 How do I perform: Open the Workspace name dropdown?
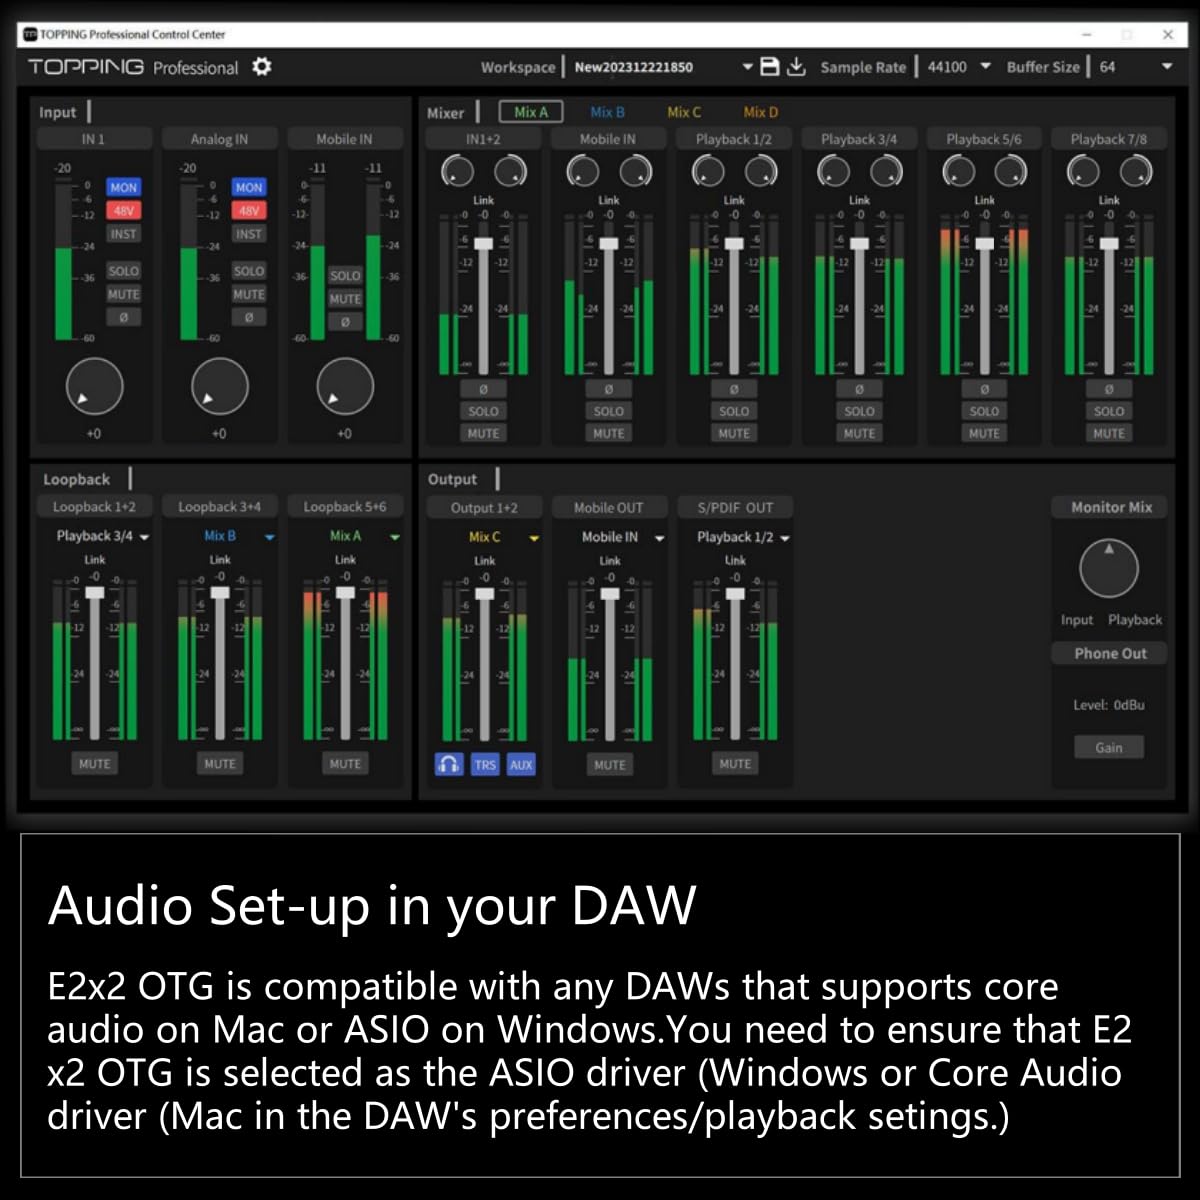point(747,67)
